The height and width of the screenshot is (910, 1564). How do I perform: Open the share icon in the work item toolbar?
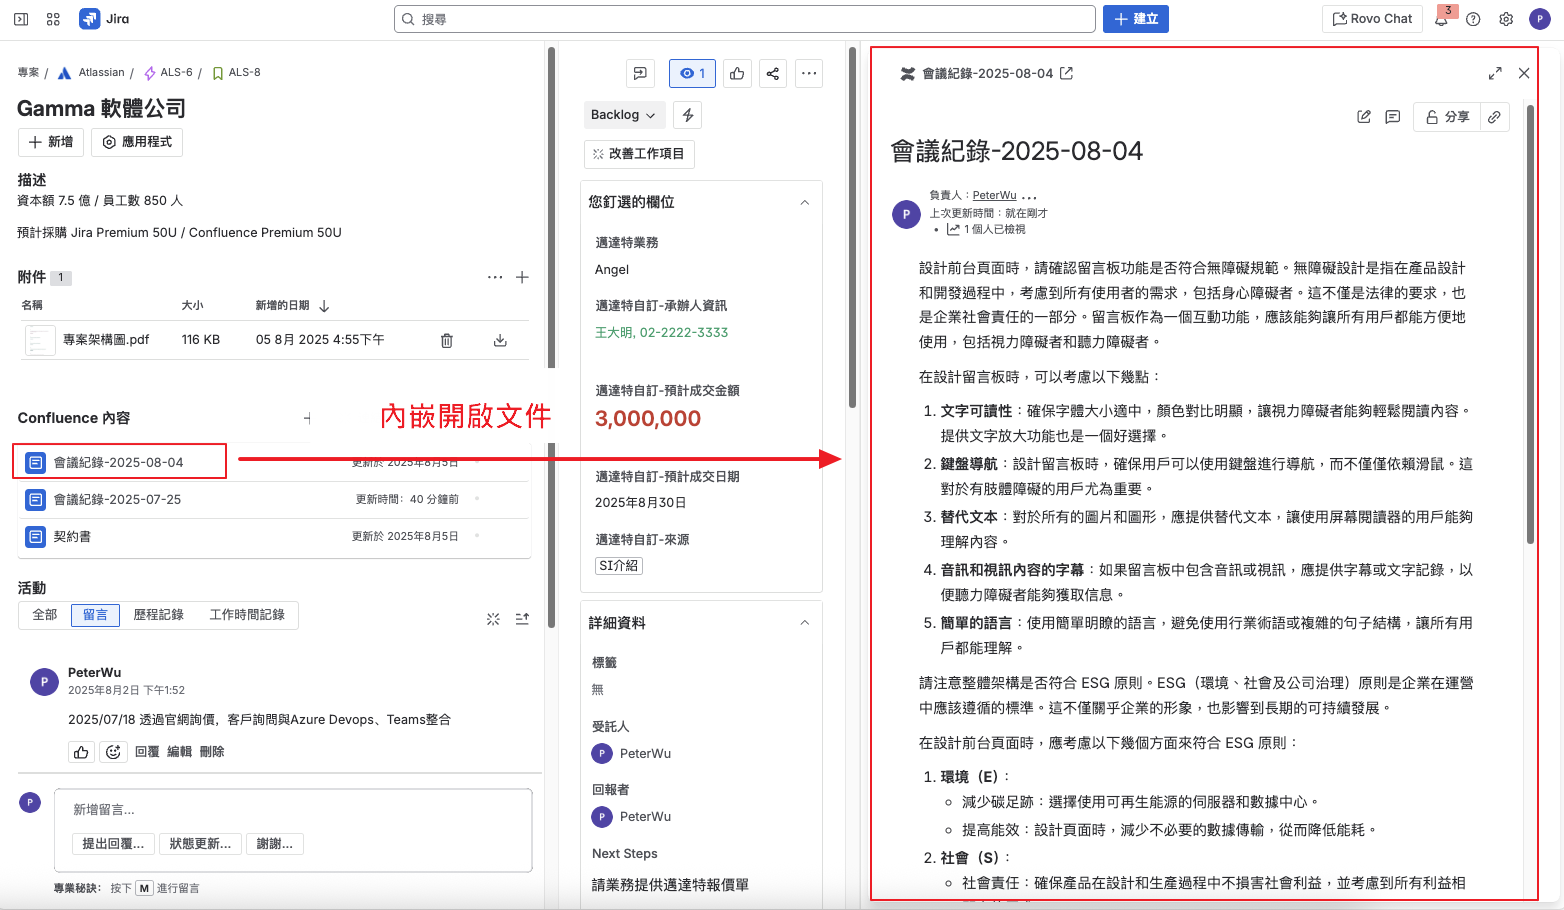772,73
